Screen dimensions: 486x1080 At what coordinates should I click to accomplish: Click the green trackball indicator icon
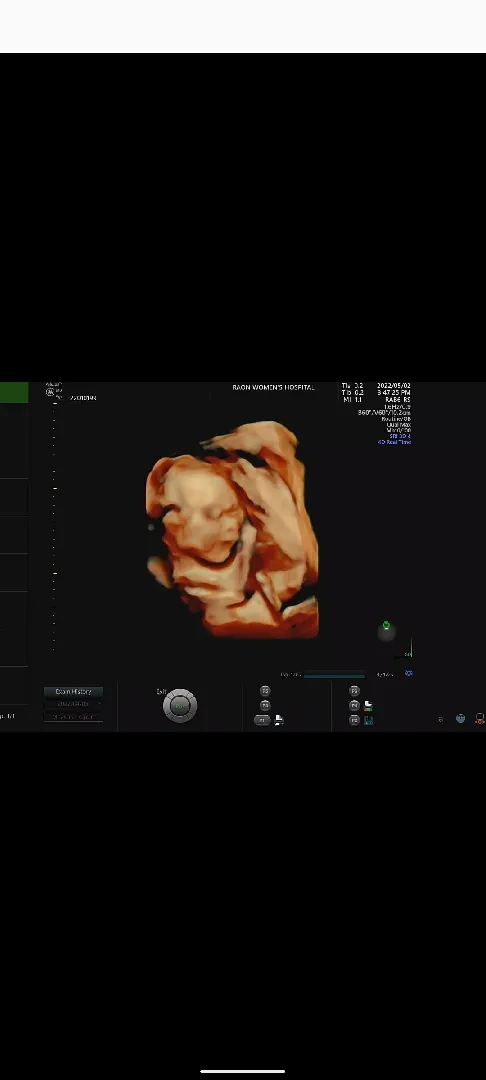(386, 625)
